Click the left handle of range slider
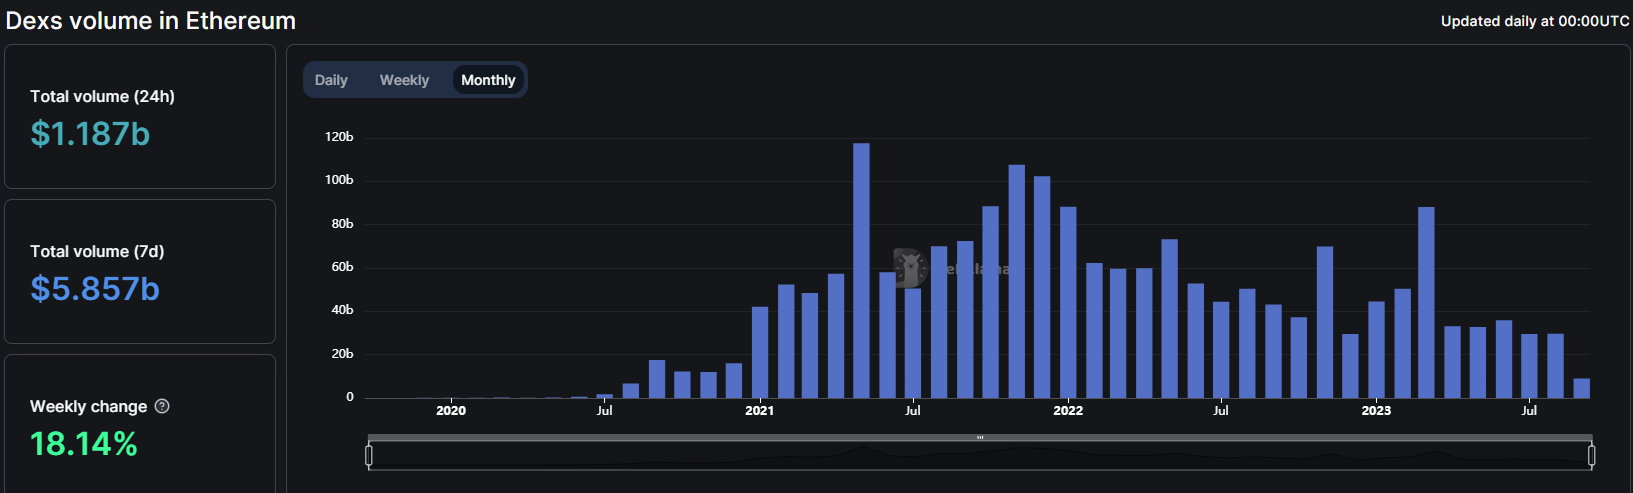Image resolution: width=1633 pixels, height=493 pixels. (369, 456)
